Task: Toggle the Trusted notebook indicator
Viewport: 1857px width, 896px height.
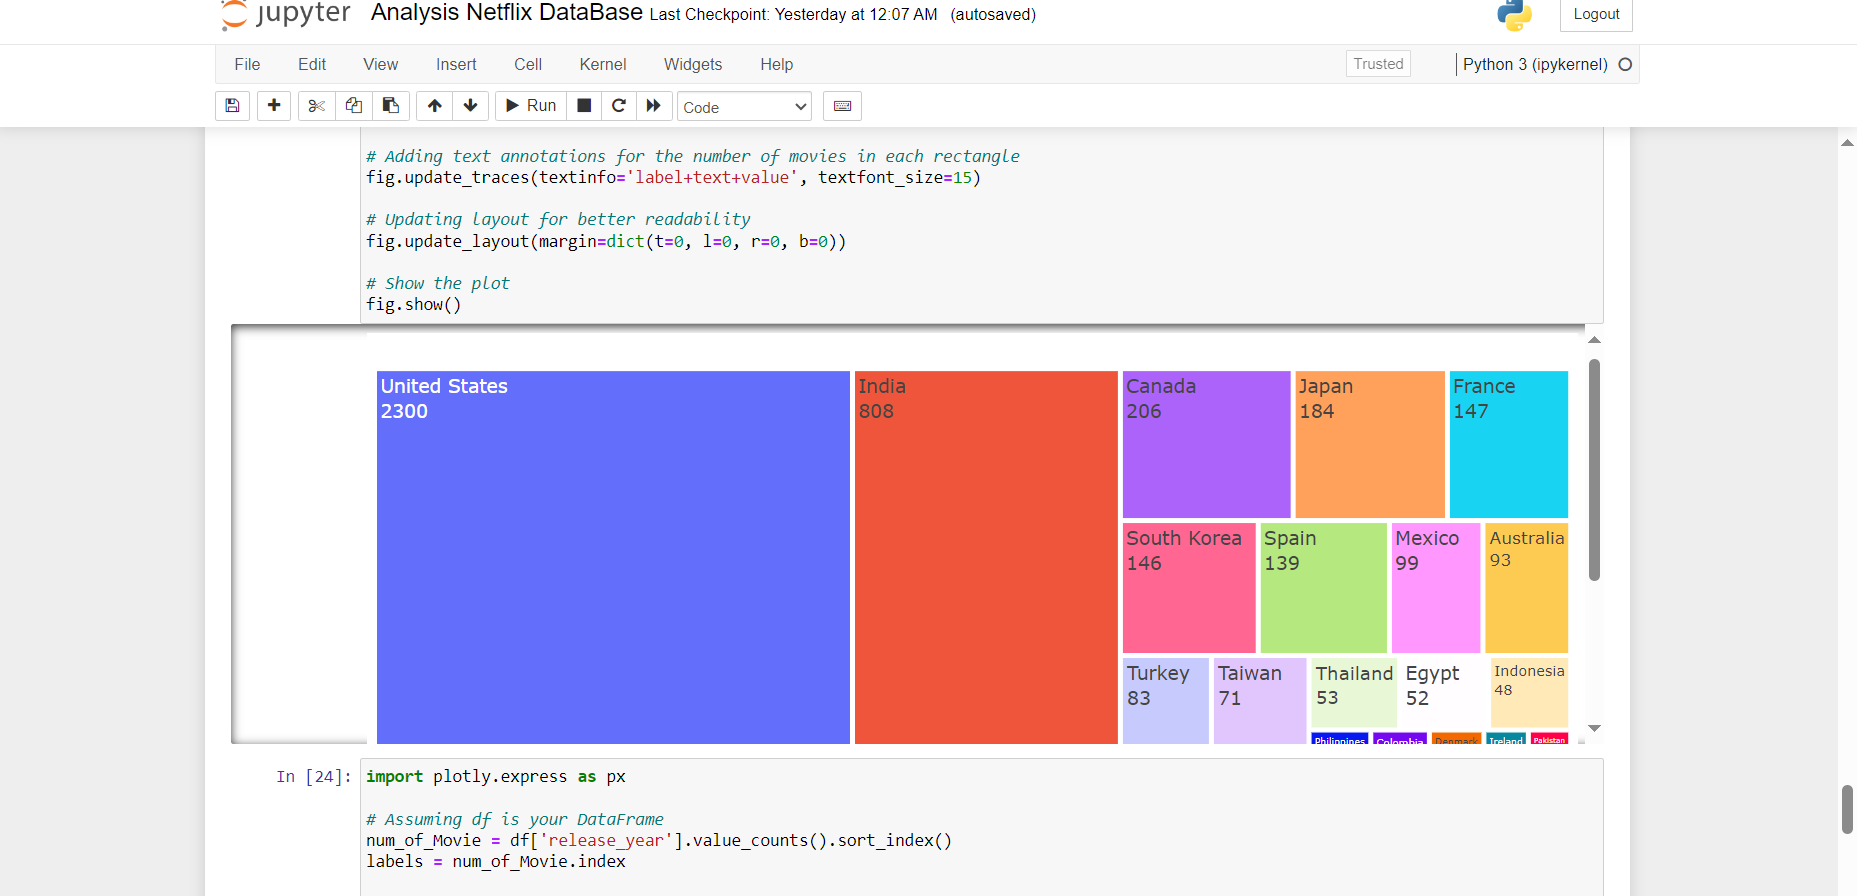Action: 1378,64
